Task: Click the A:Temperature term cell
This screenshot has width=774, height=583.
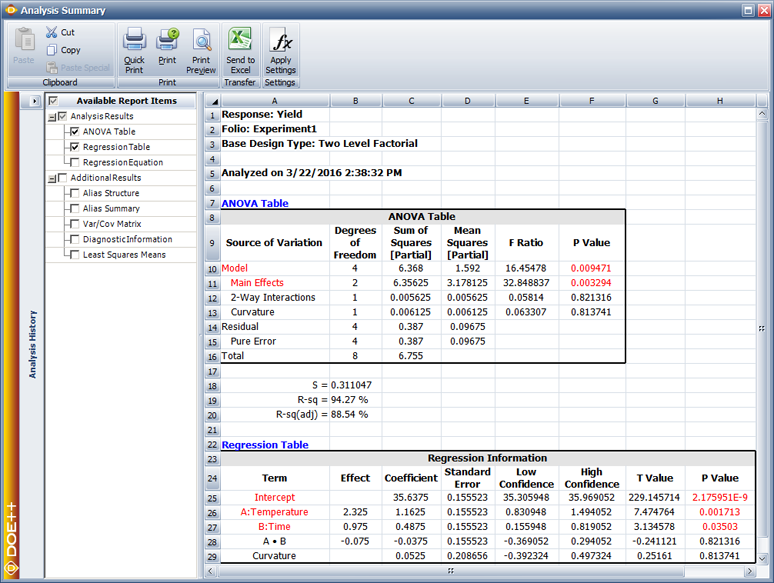Action: point(274,512)
